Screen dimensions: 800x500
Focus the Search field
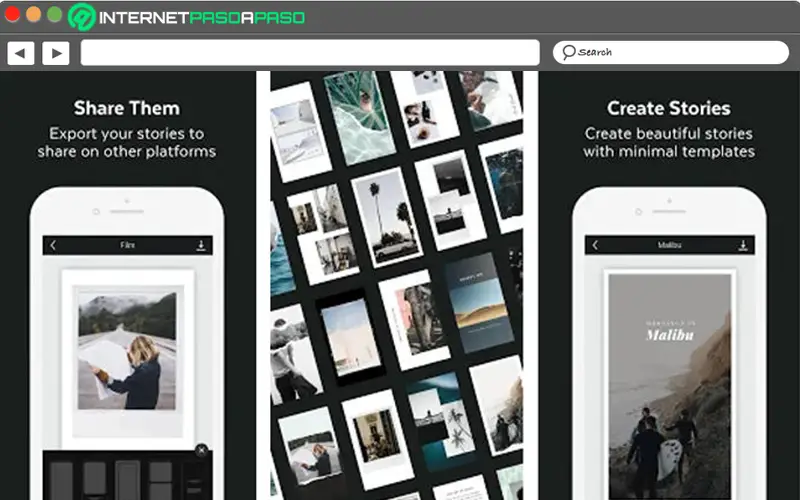click(671, 52)
